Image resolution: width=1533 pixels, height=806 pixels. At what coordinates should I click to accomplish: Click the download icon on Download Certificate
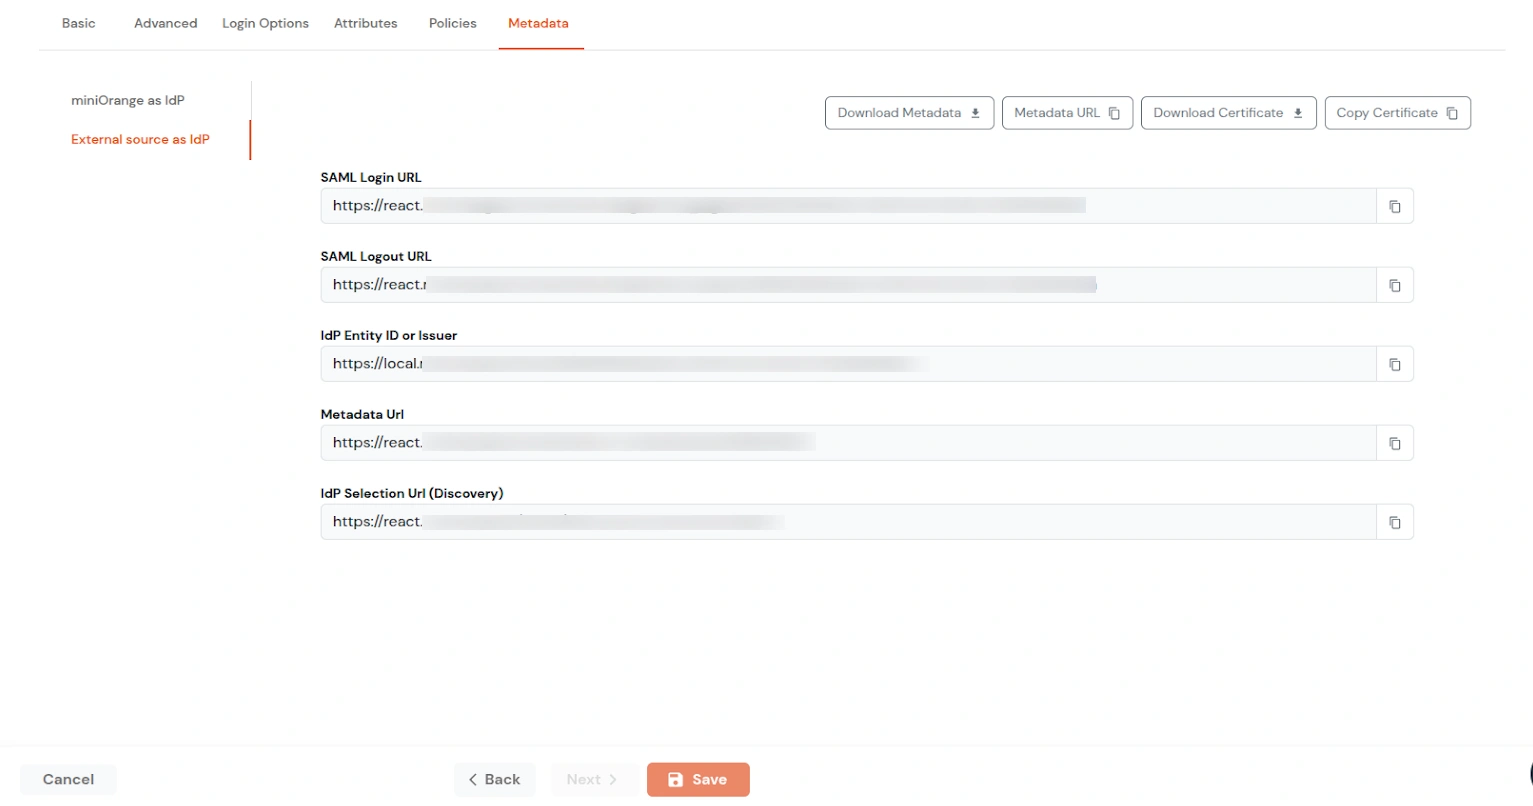(x=1297, y=112)
